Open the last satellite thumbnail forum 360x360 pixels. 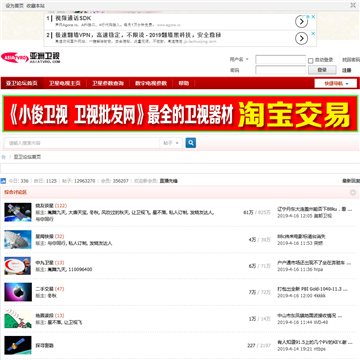click(x=18, y=345)
